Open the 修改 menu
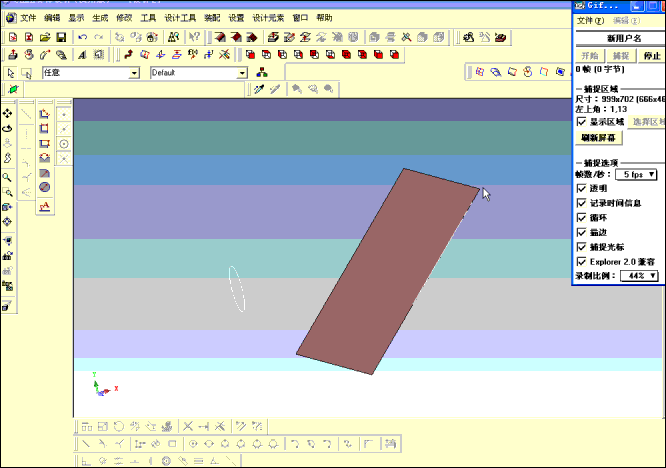This screenshot has height=468, width=666. coord(124,18)
